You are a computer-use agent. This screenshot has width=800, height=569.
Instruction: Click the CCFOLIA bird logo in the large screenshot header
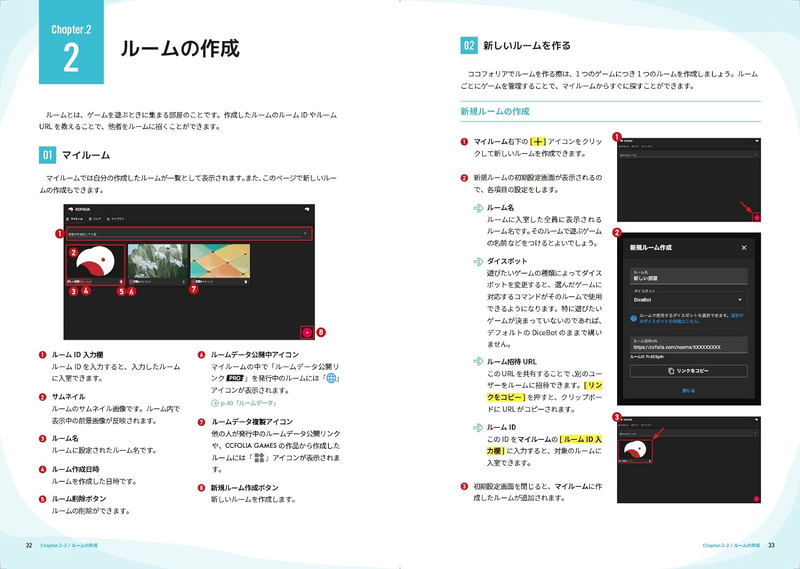[71, 209]
